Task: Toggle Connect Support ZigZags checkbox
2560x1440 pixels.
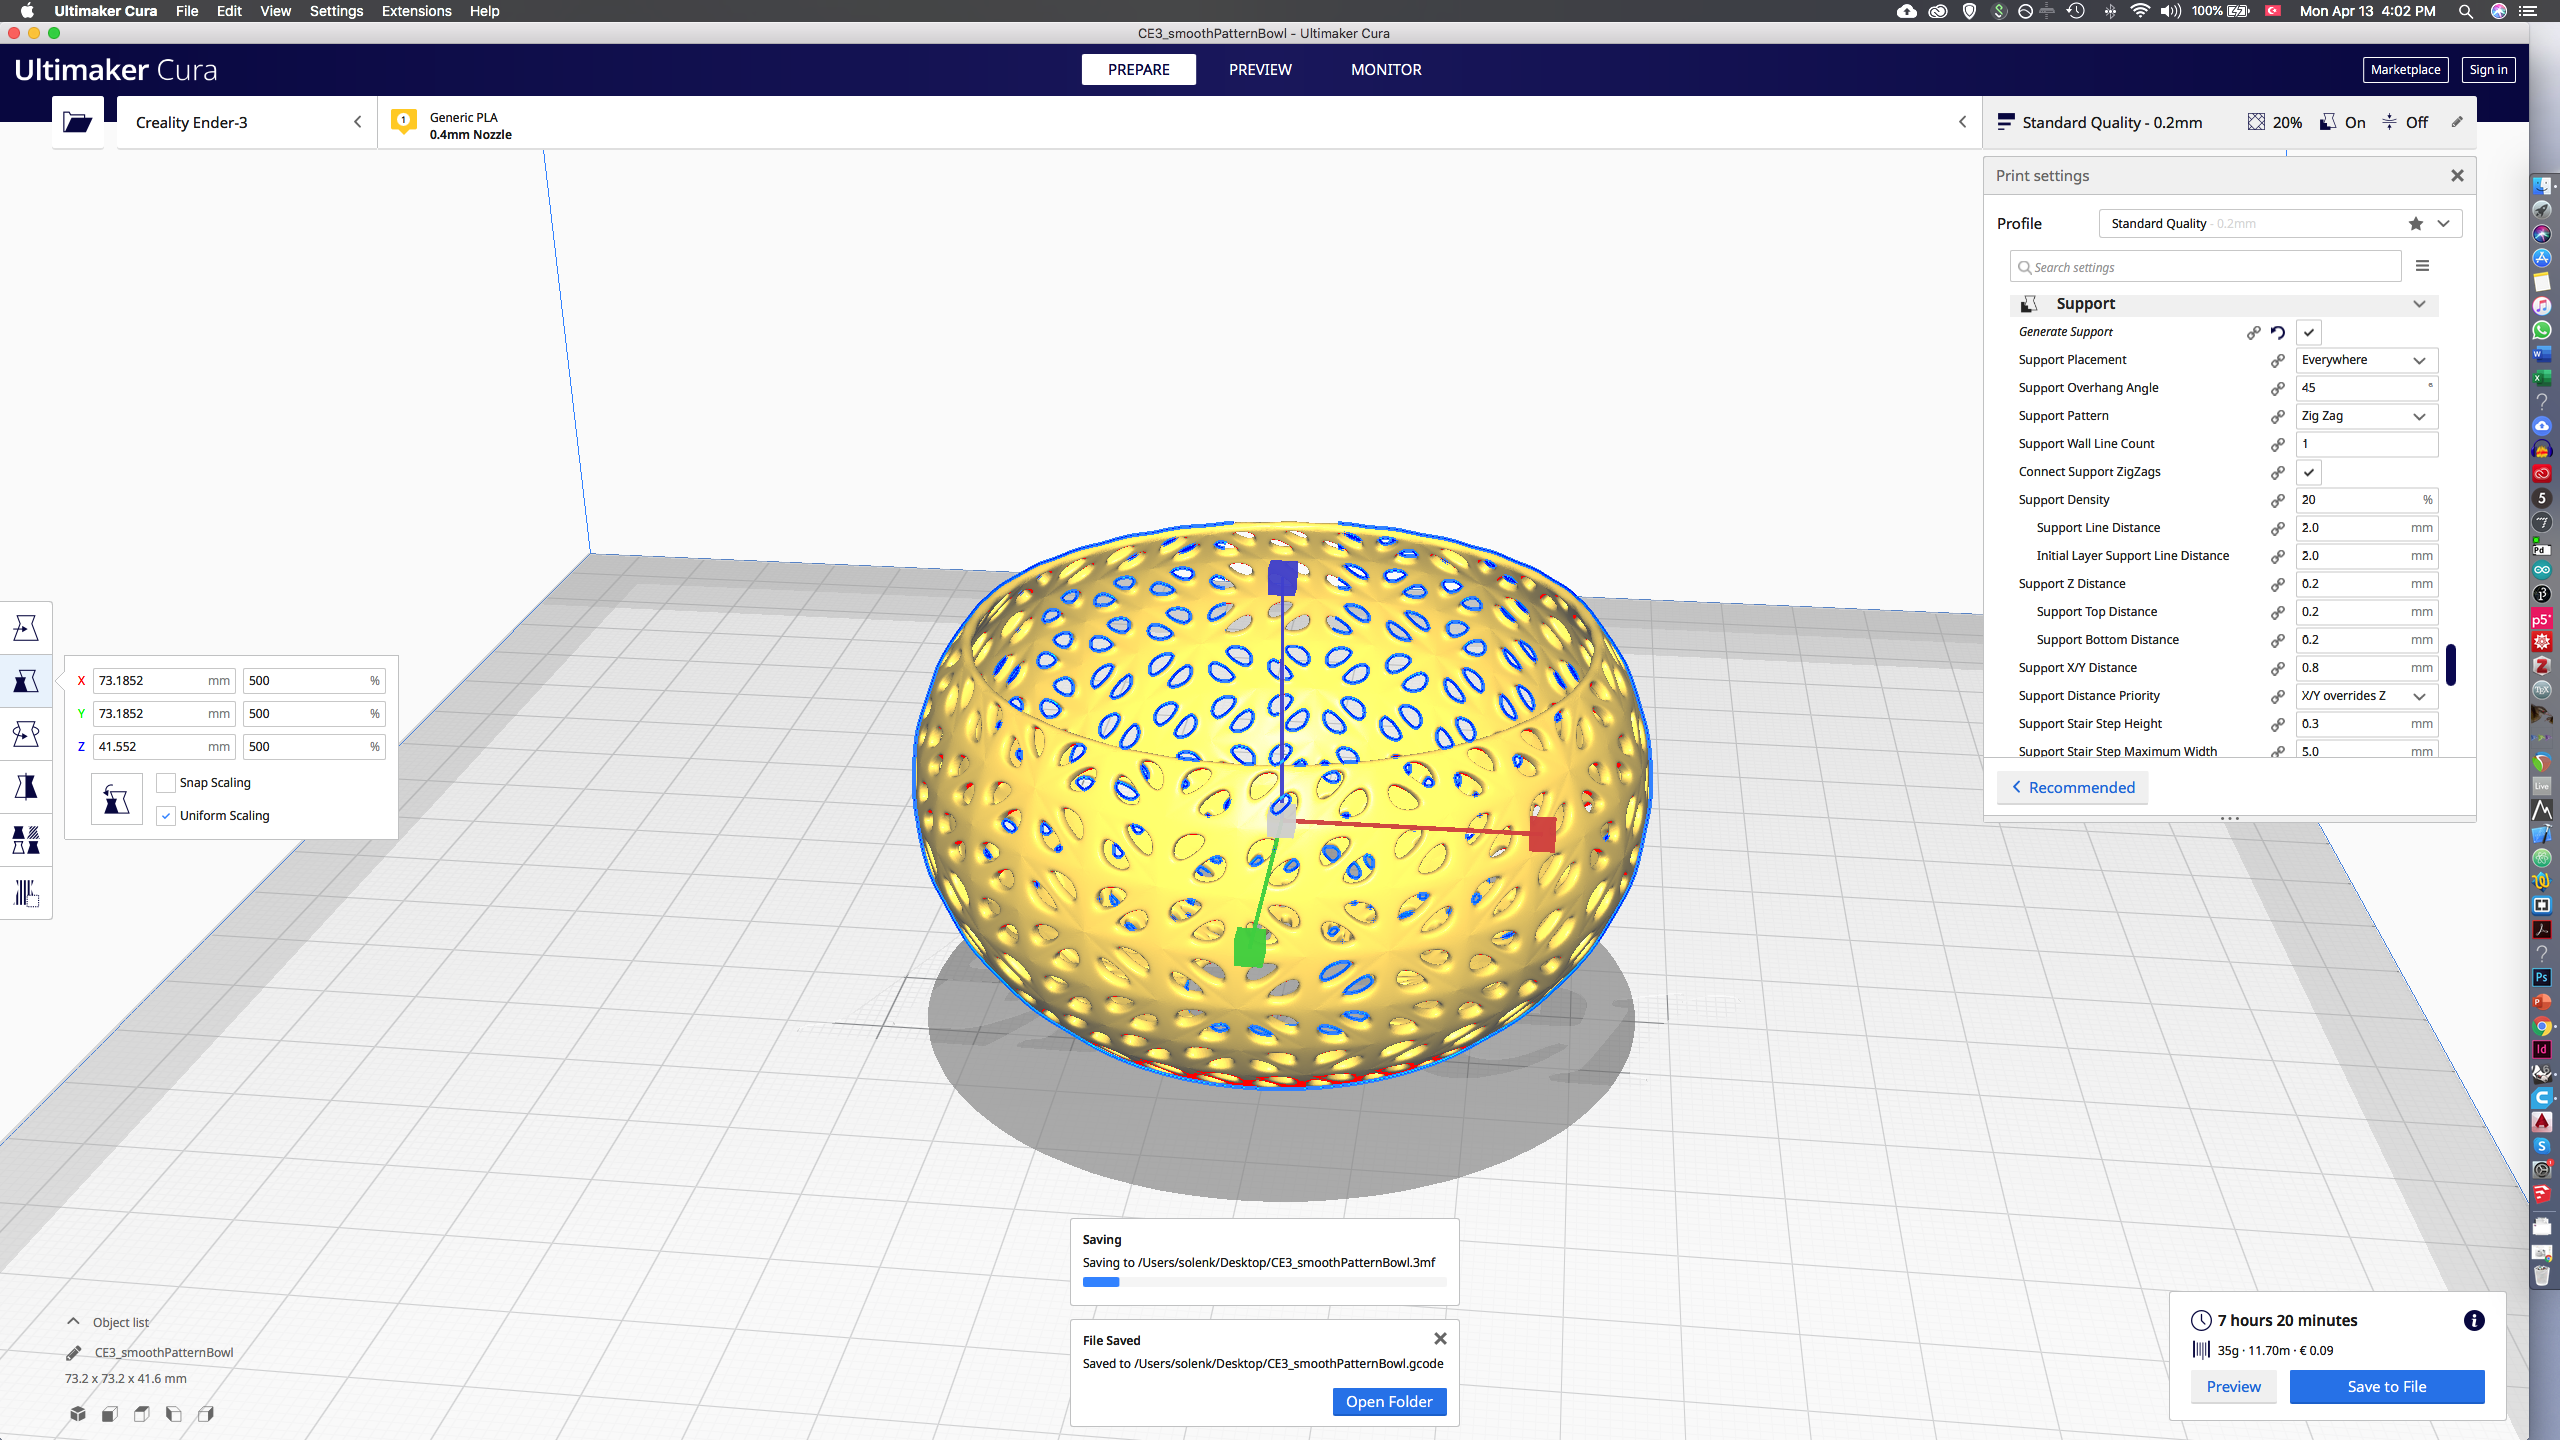Action: pyautogui.click(x=2309, y=472)
